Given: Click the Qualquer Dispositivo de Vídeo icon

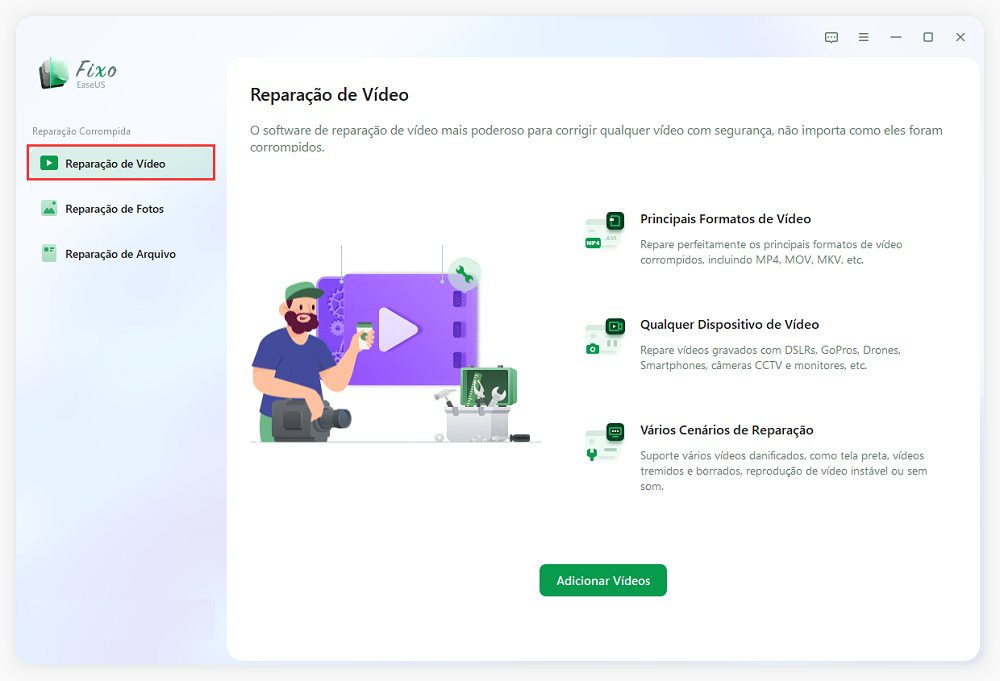Looking at the screenshot, I should [604, 337].
